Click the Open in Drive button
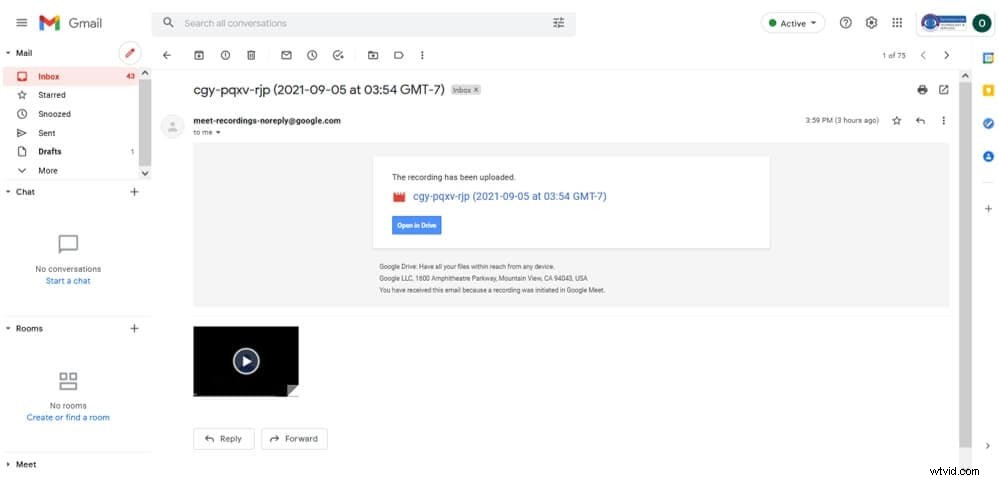999x481 pixels. click(x=417, y=226)
